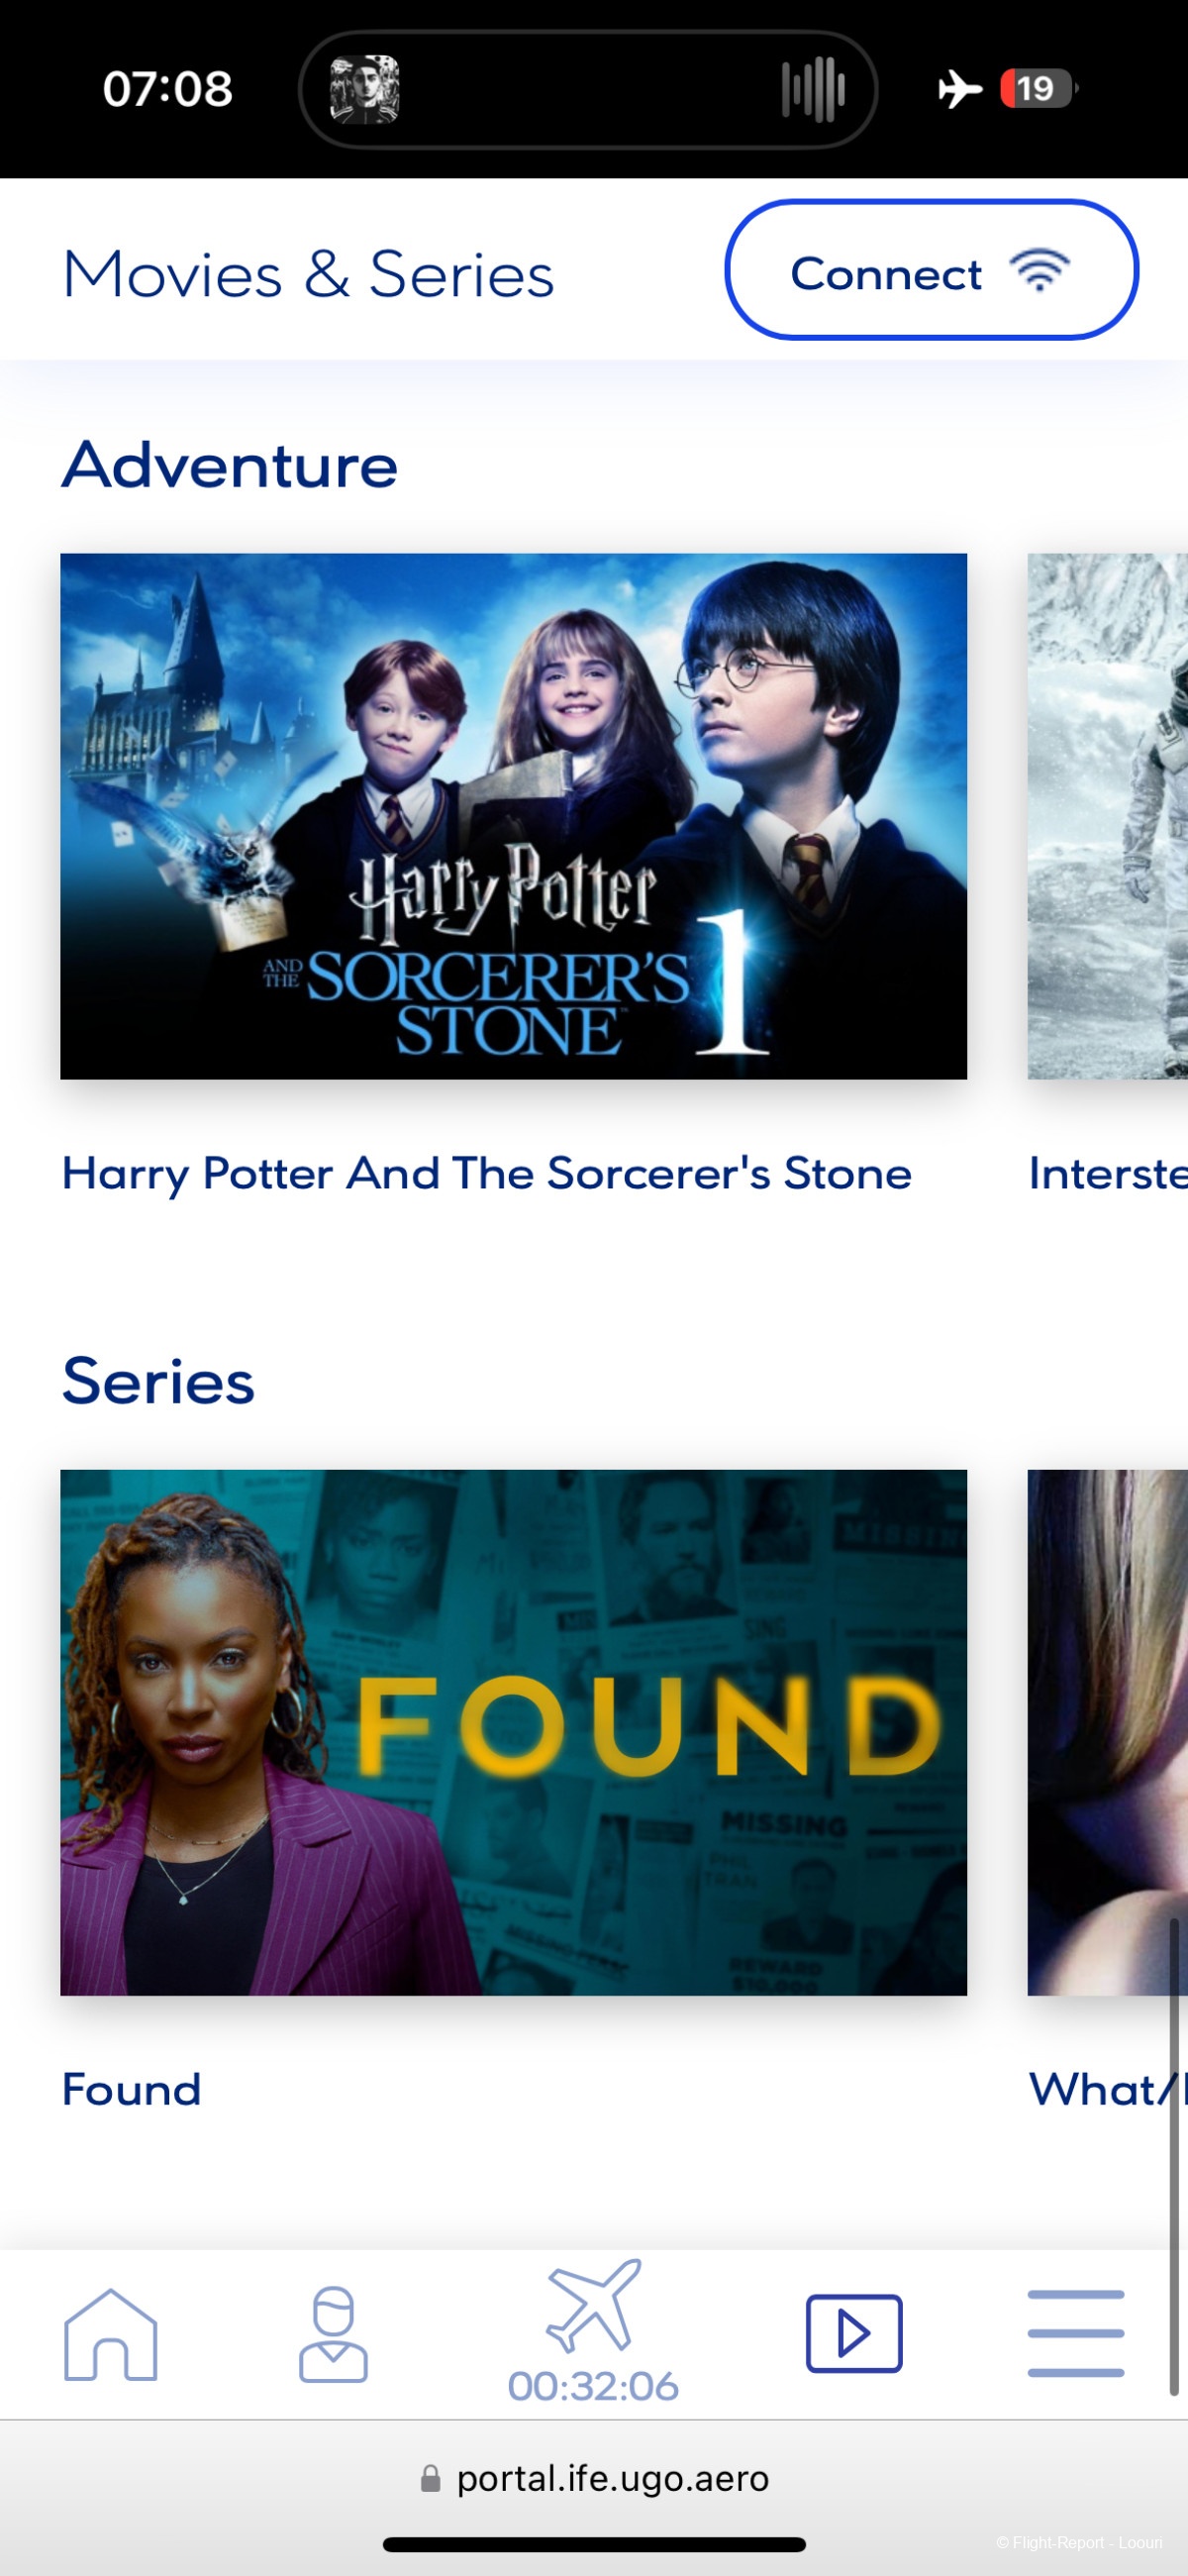Tap the now-playing album art in Dynamic Island
1188x2576 pixels.
tap(365, 89)
